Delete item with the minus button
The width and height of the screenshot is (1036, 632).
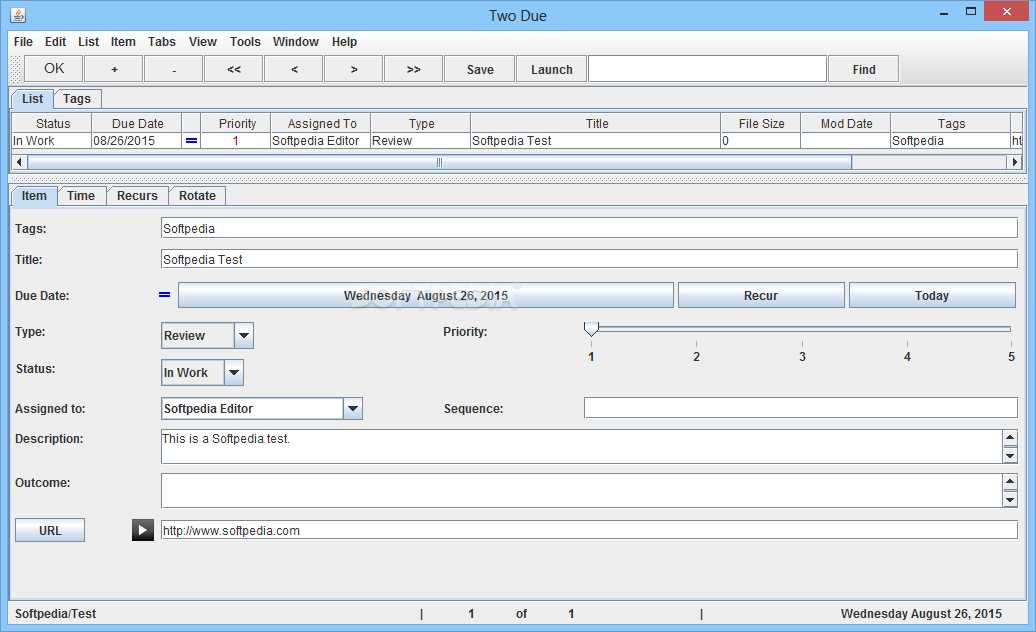click(x=174, y=69)
